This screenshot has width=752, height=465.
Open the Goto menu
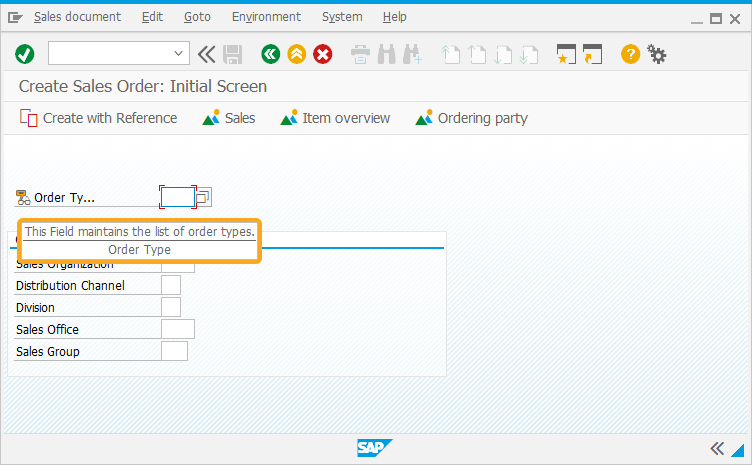(x=197, y=17)
